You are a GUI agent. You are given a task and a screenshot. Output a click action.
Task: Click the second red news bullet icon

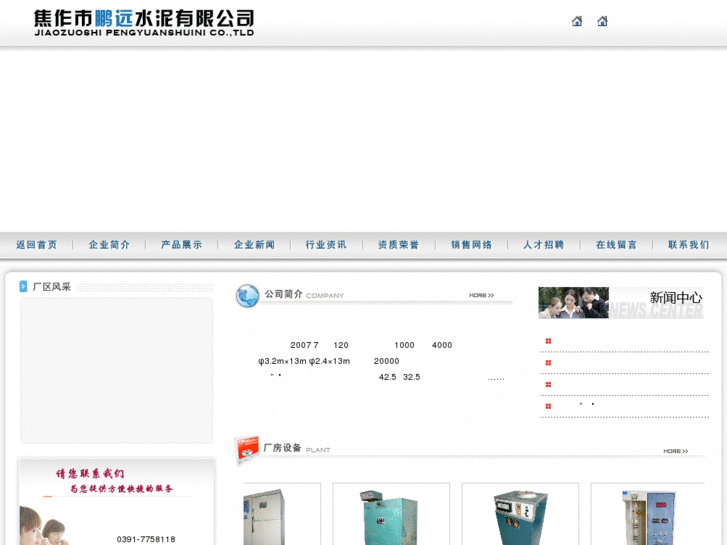point(548,363)
